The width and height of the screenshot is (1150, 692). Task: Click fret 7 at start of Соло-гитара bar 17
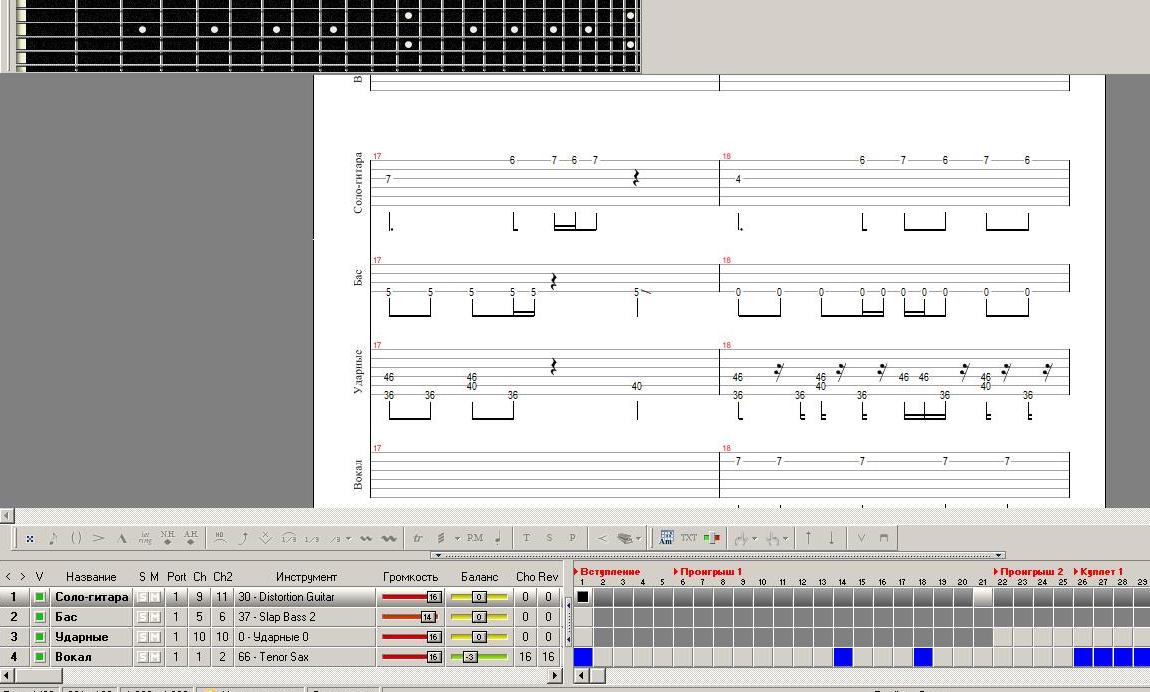pyautogui.click(x=388, y=179)
